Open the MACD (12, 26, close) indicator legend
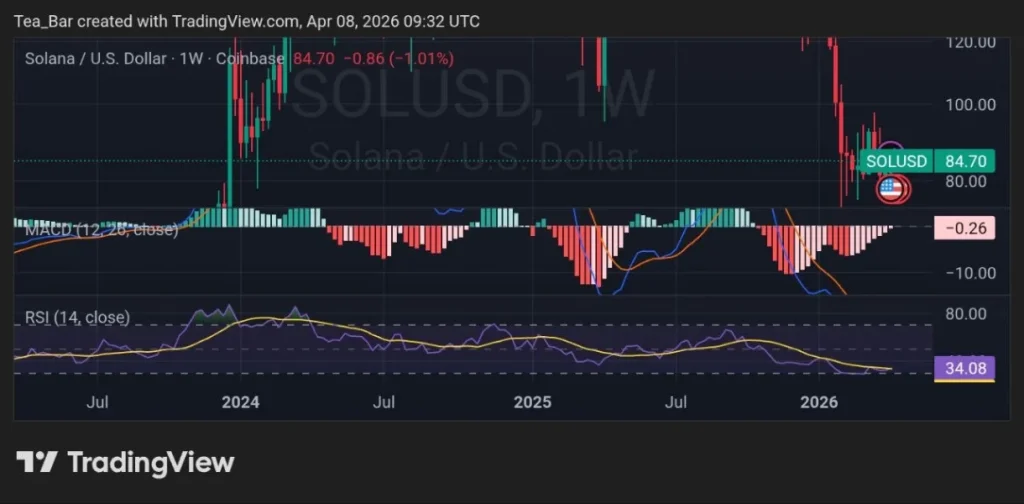1024x504 pixels. [100, 230]
